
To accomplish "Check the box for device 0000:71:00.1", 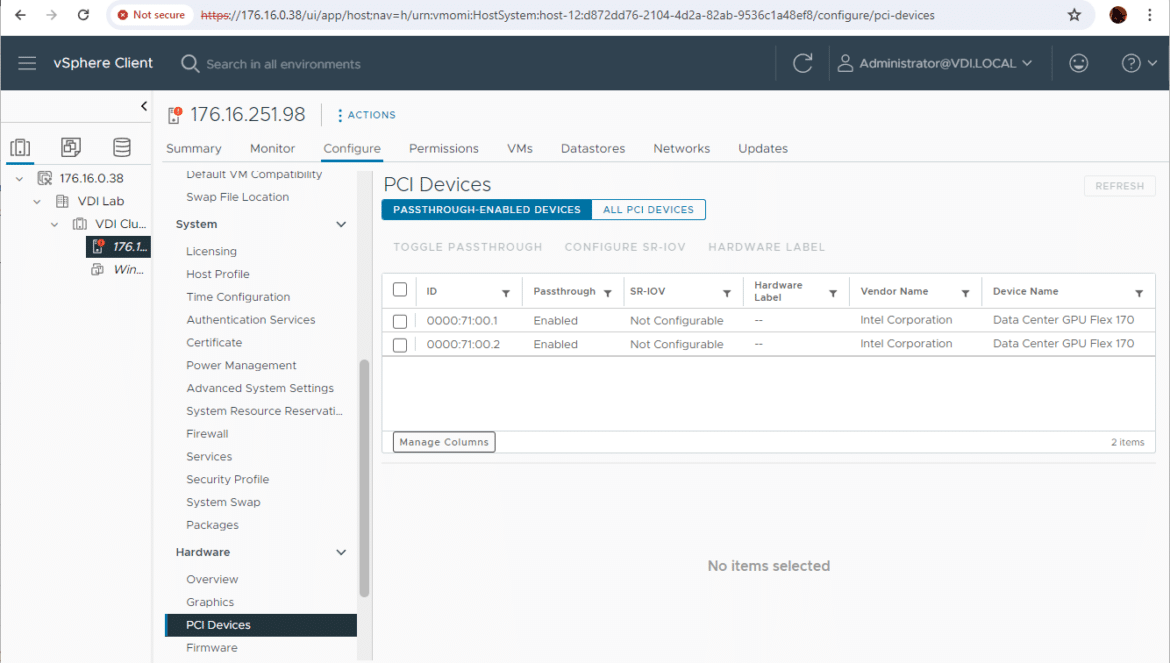I will tap(400, 321).
